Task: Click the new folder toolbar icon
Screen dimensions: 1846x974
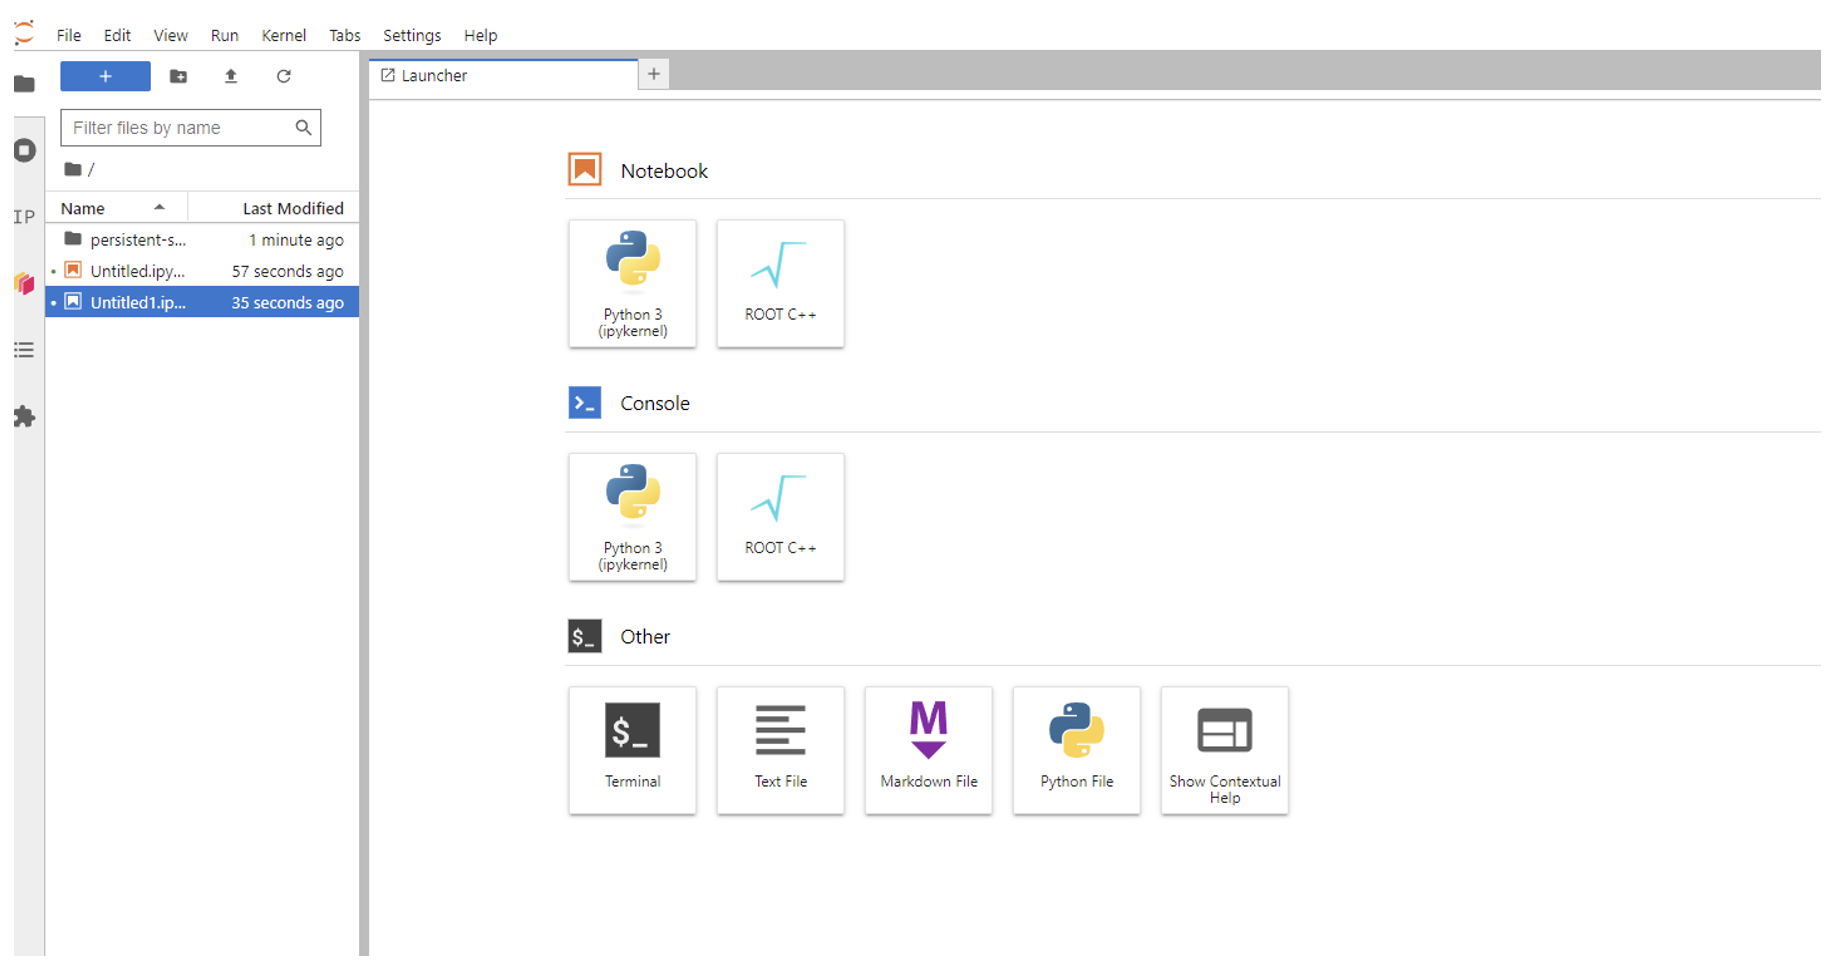Action: pos(178,76)
